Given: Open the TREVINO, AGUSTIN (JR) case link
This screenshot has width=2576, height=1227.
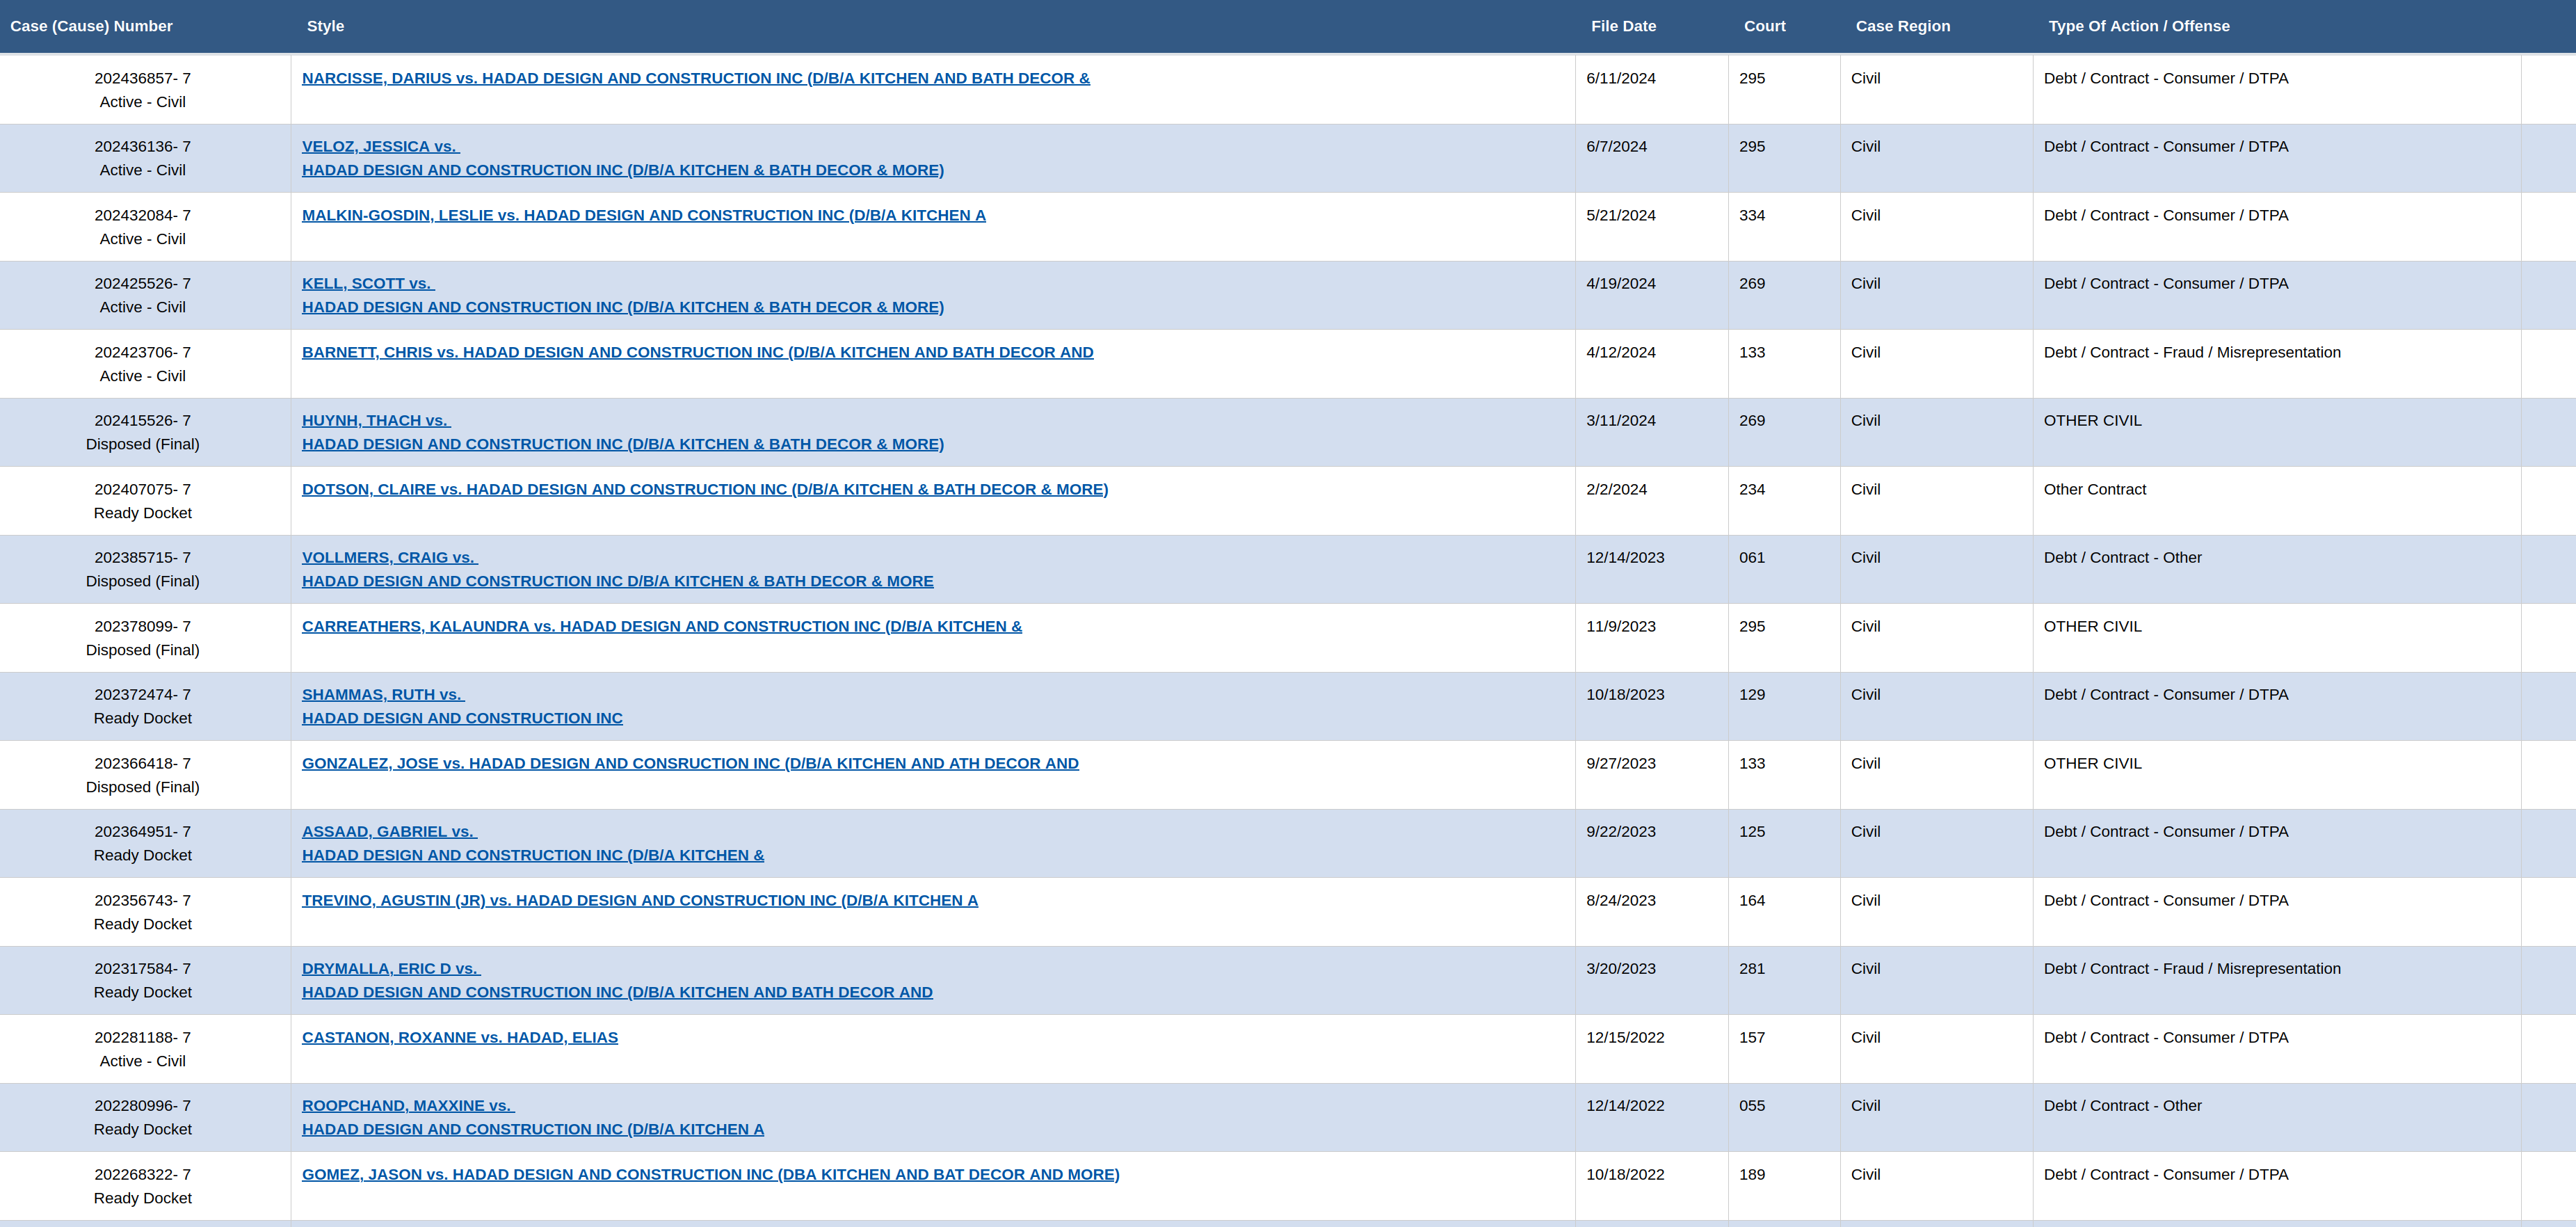Looking at the screenshot, I should (640, 900).
